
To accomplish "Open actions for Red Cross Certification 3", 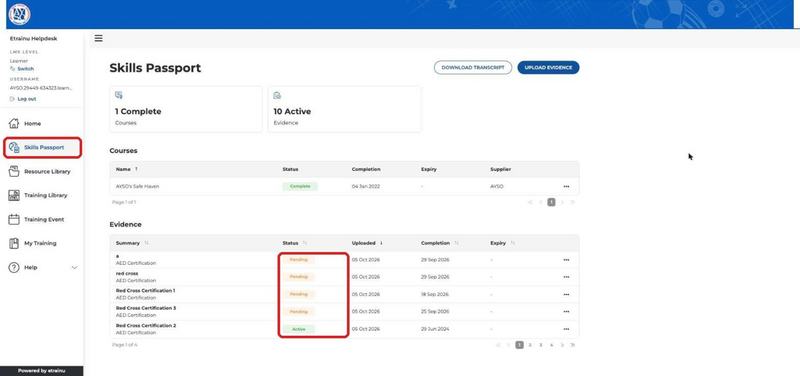I will (566, 312).
